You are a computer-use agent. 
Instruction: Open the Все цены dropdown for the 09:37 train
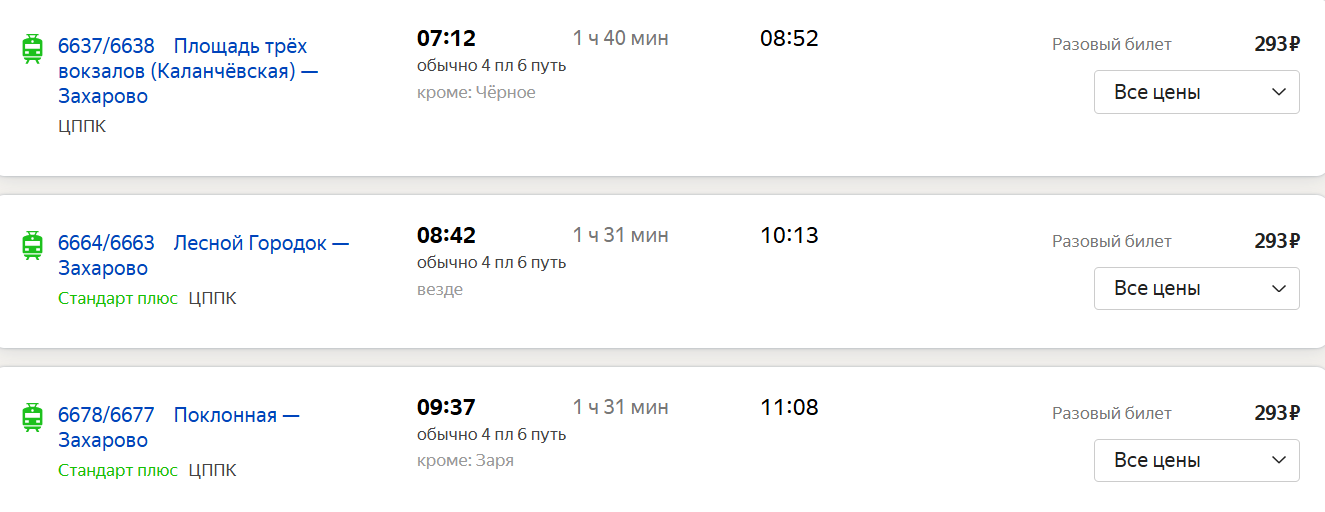pyautogui.click(x=1196, y=460)
